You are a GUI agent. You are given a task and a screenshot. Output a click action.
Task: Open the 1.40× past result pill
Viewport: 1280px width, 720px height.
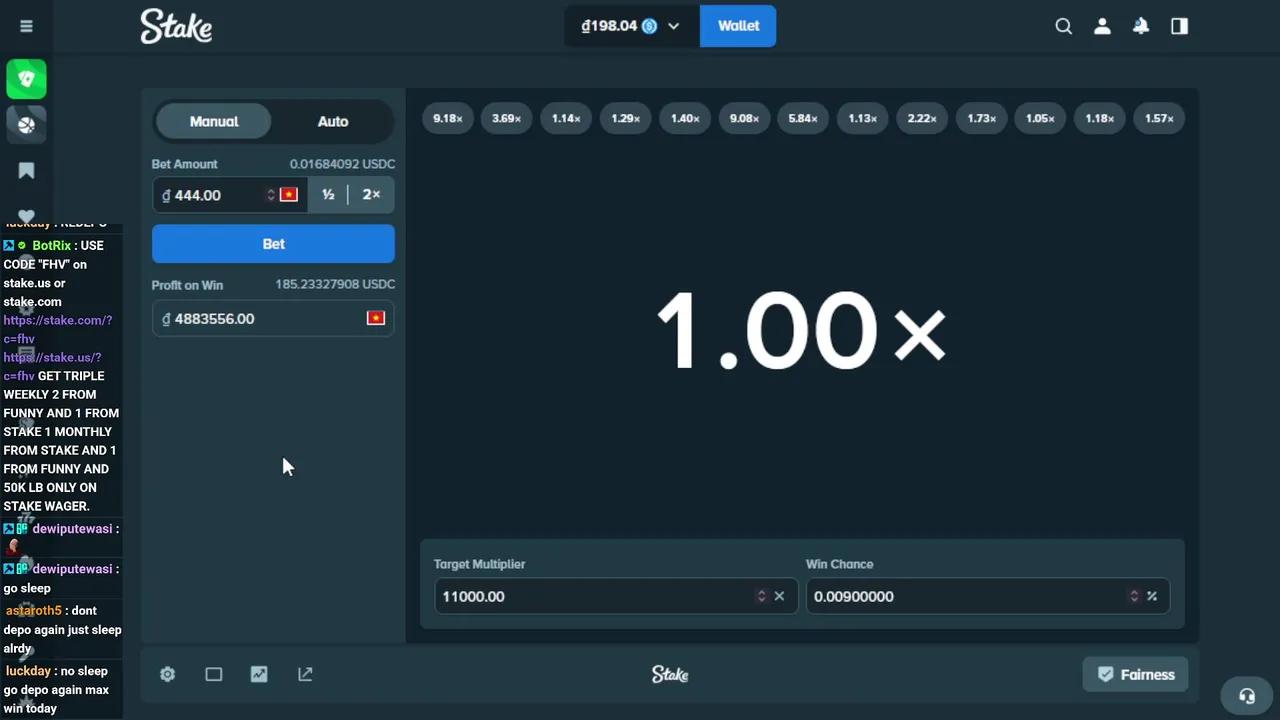click(x=685, y=119)
